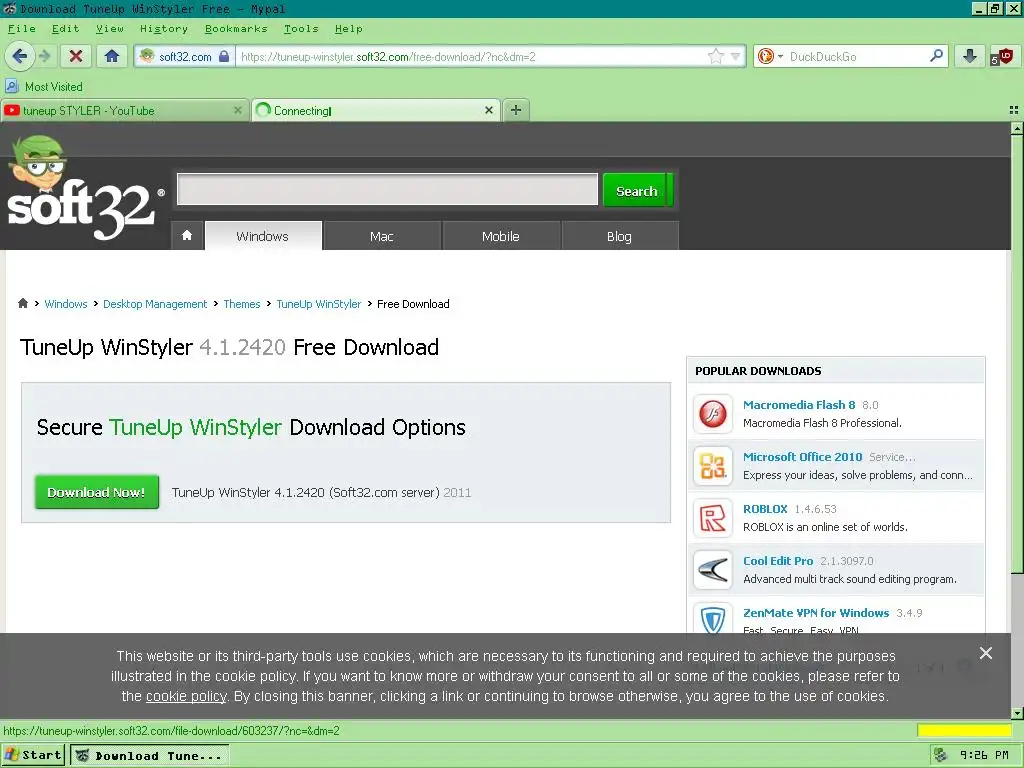Open the Help menu
1024x768 pixels.
pyautogui.click(x=349, y=29)
